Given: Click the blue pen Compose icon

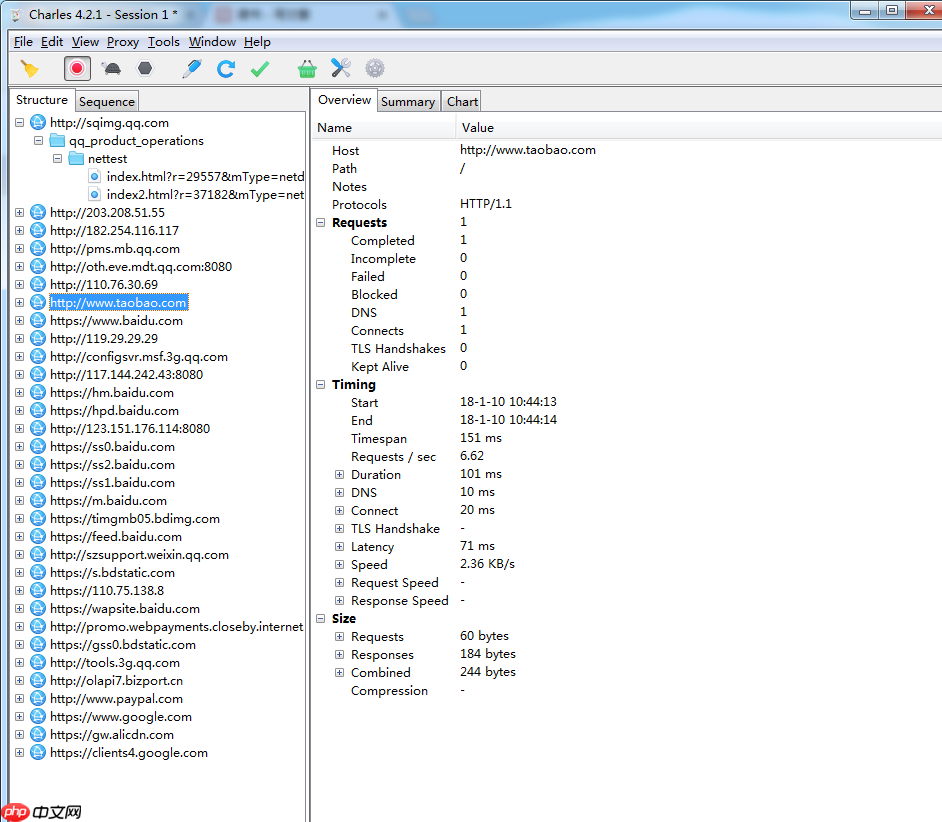Looking at the screenshot, I should coord(192,68).
